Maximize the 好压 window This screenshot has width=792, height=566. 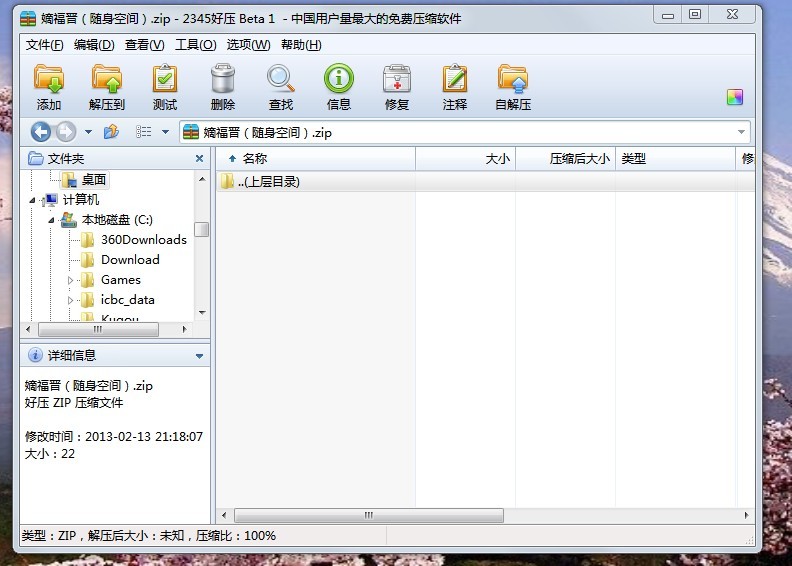tap(695, 14)
